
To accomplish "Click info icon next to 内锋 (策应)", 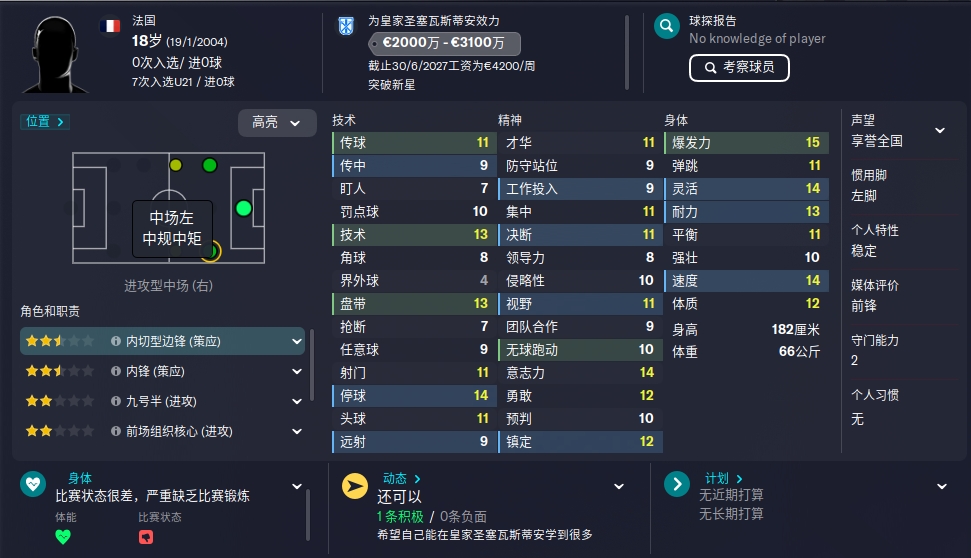I will point(116,371).
